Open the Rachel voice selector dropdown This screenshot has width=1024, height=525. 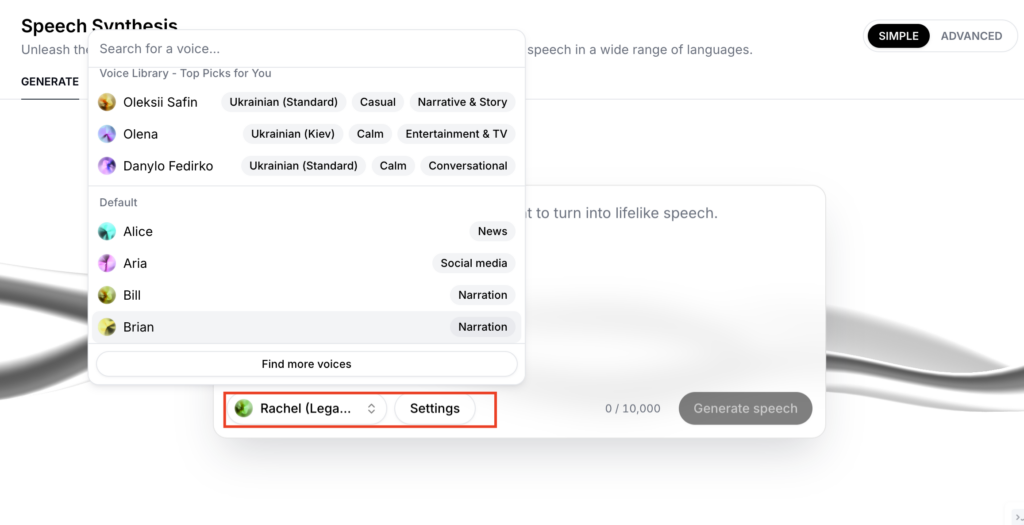(x=306, y=408)
